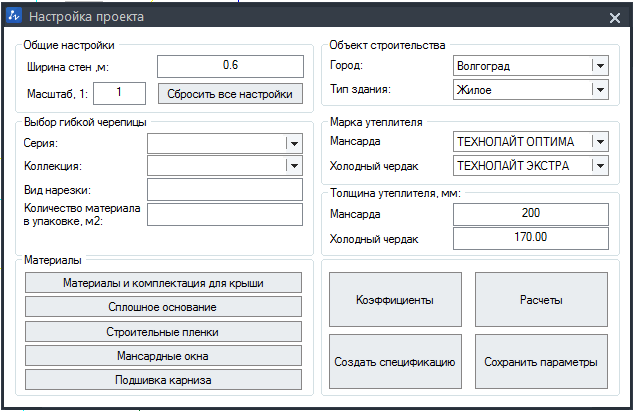Expand the Тип здания dropdown
The image size is (639, 411).
[x=531, y=90]
